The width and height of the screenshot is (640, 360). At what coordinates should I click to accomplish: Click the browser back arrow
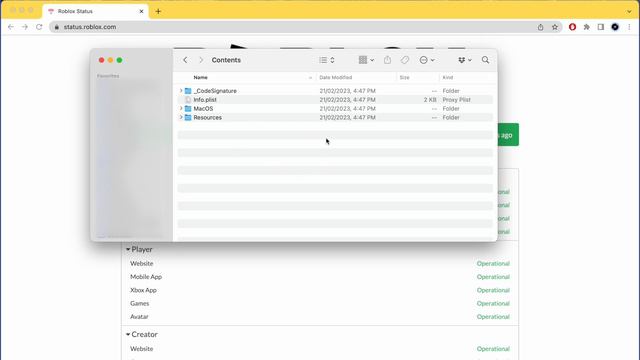tap(11, 27)
